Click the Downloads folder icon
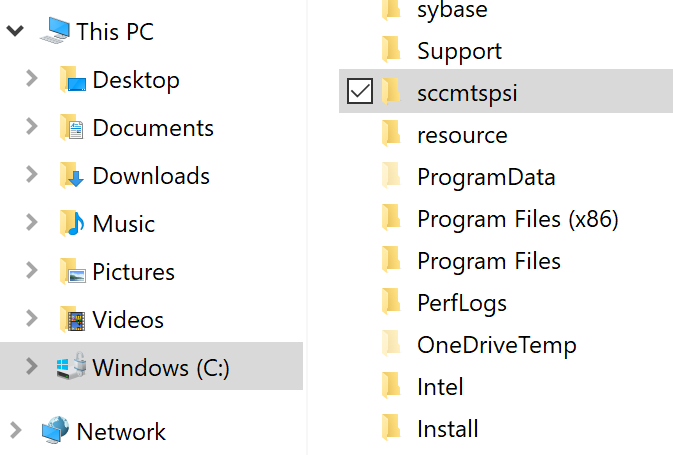673x455 pixels. tap(72, 176)
